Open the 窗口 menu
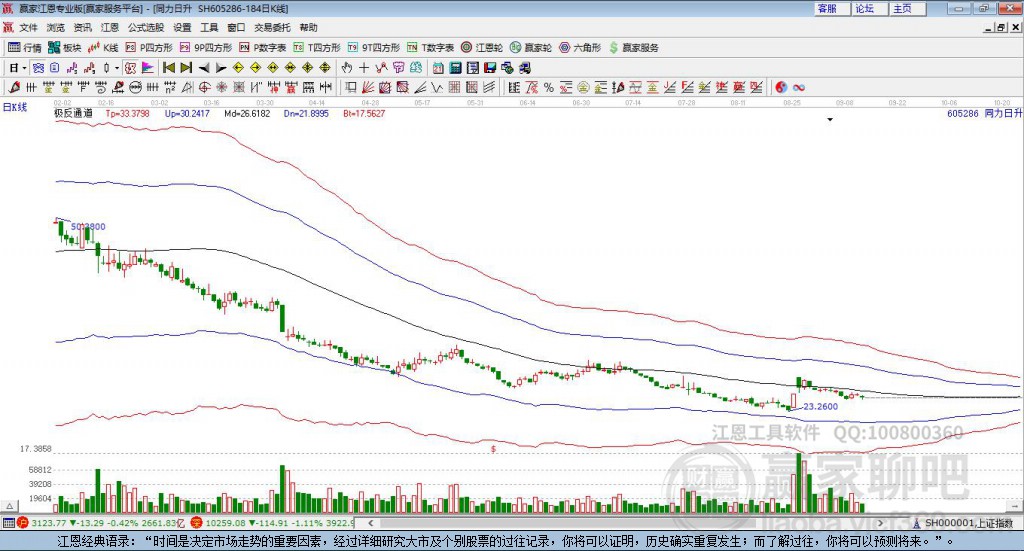Screen dimensions: 1024x551 point(236,27)
